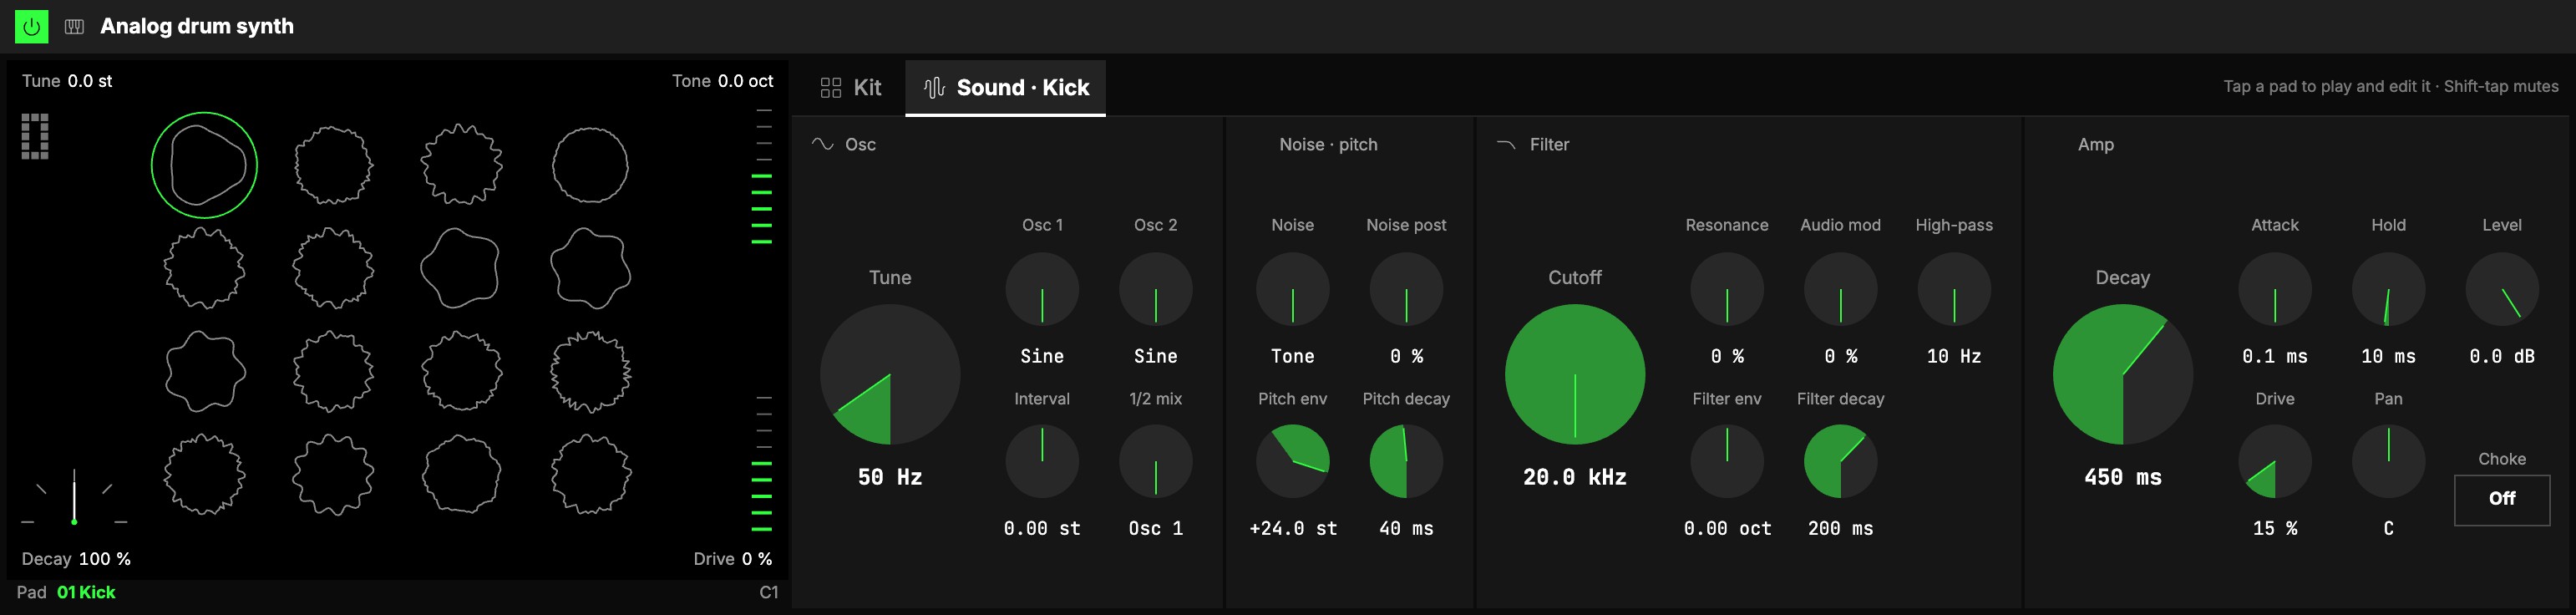Click the Attack knob
The height and width of the screenshot is (615, 2576).
click(2275, 289)
